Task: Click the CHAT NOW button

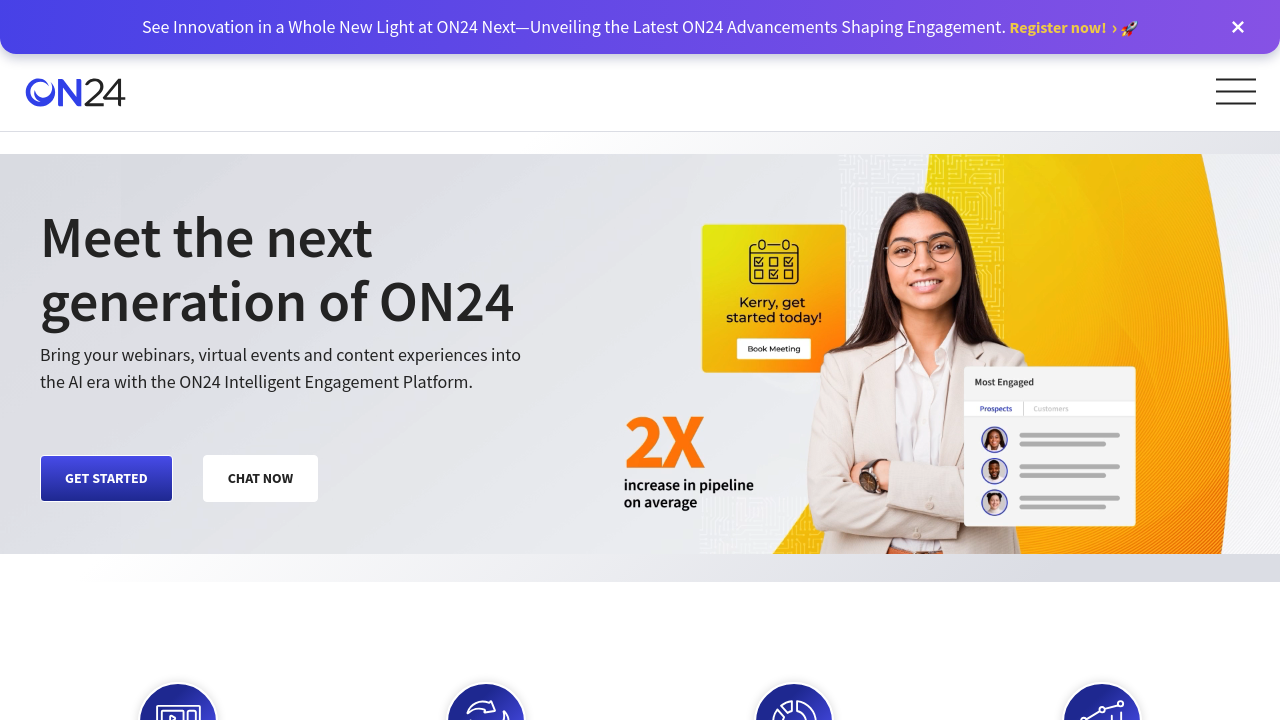Action: click(x=260, y=478)
